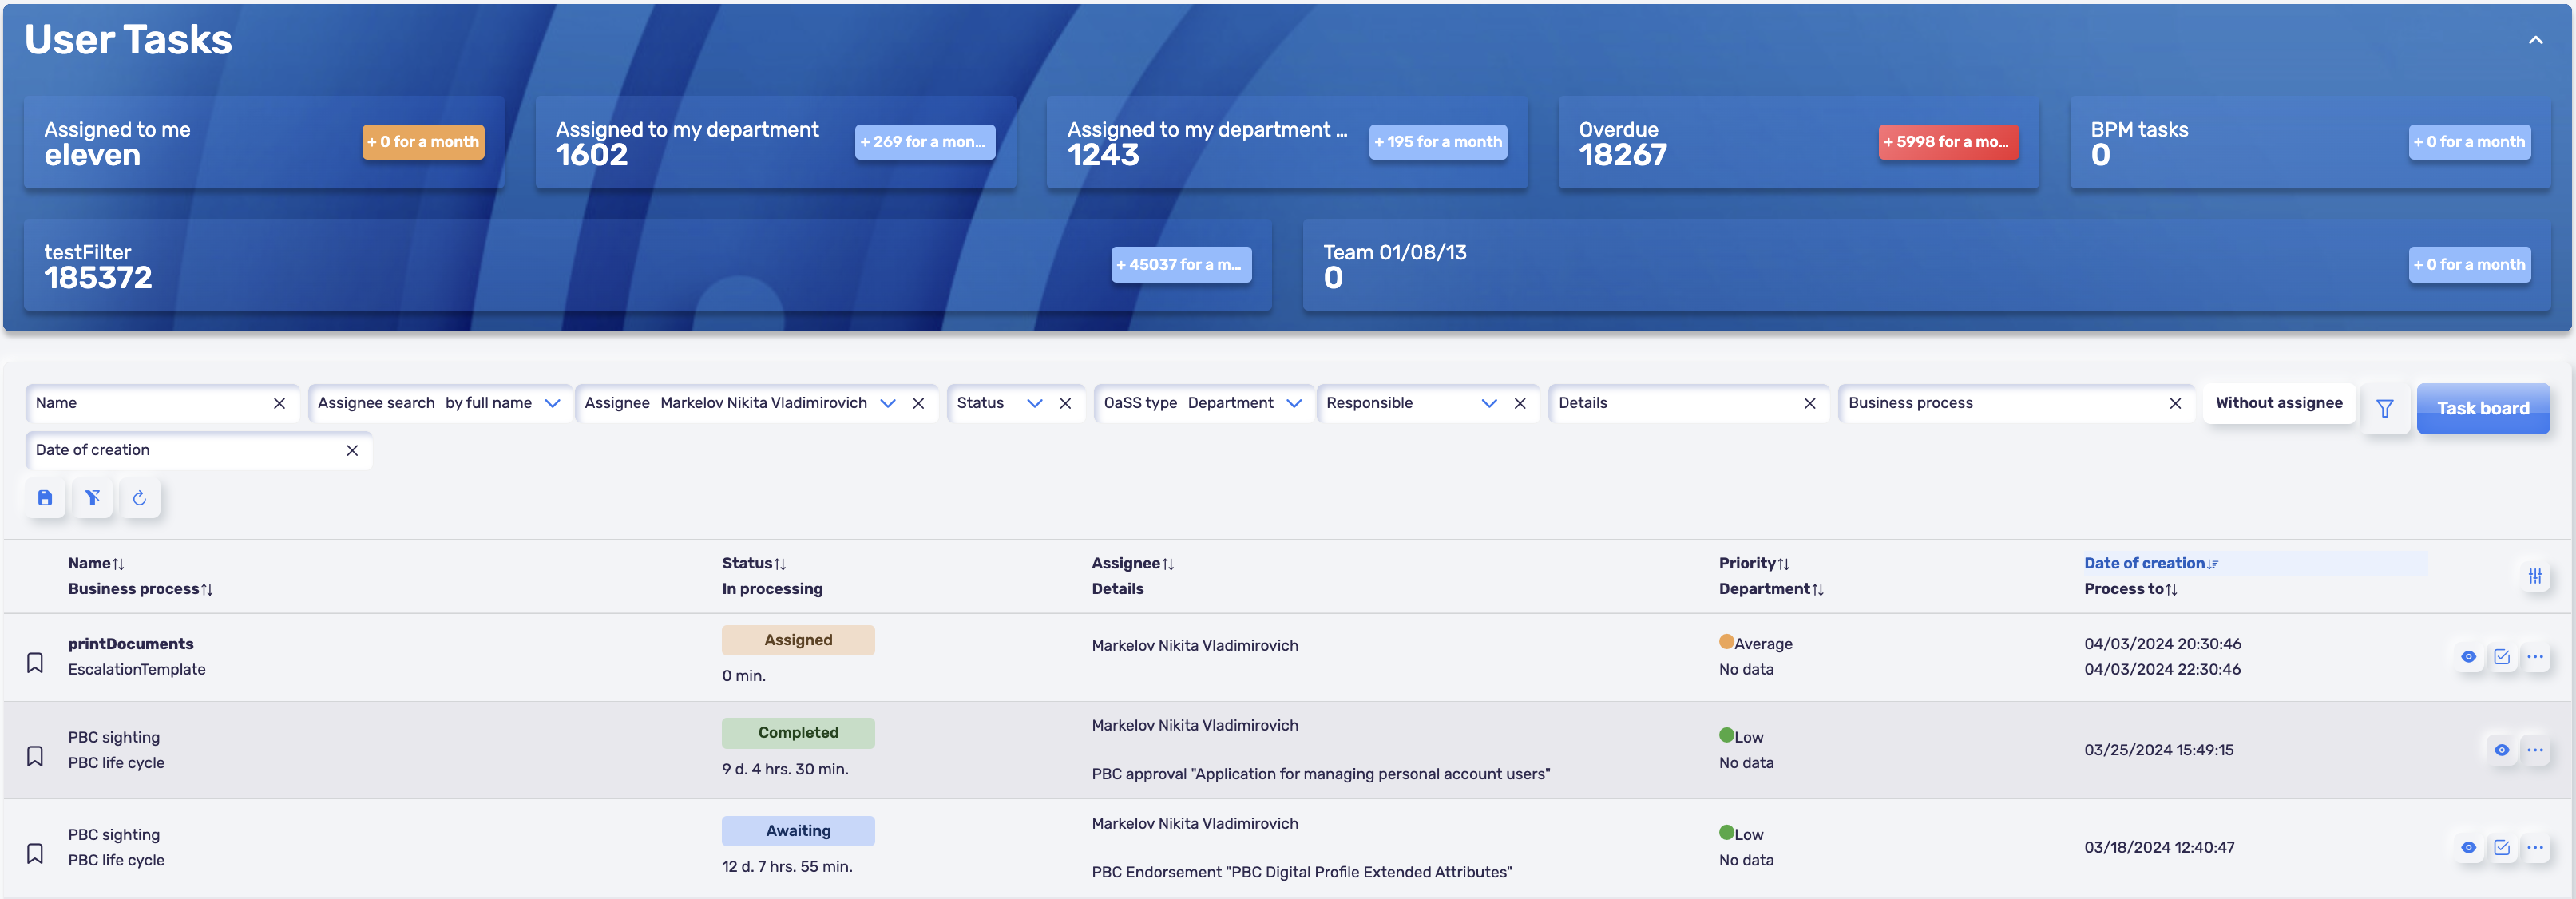Complete Awaiting PBC sighting via check icon

click(x=2502, y=847)
